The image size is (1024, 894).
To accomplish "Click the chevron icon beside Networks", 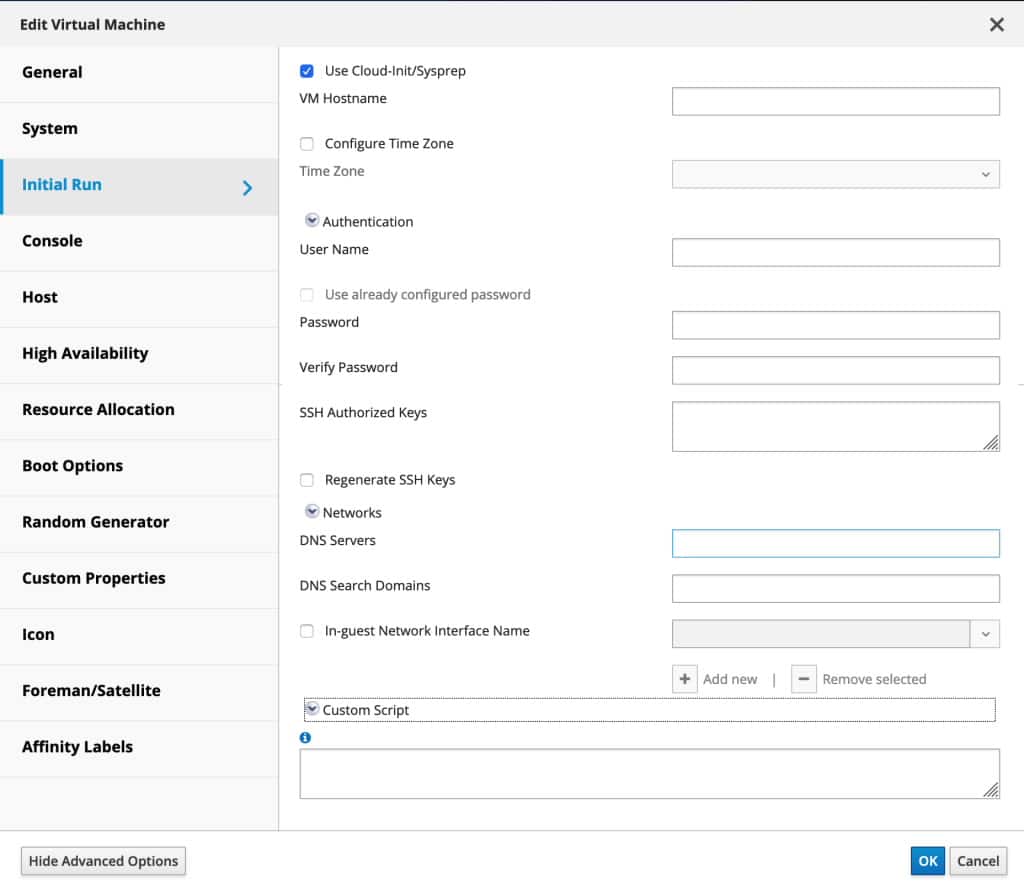I will coord(312,511).
